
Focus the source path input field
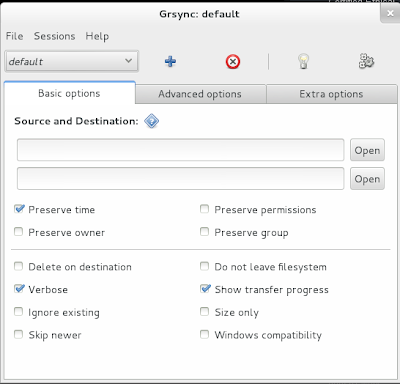point(181,150)
